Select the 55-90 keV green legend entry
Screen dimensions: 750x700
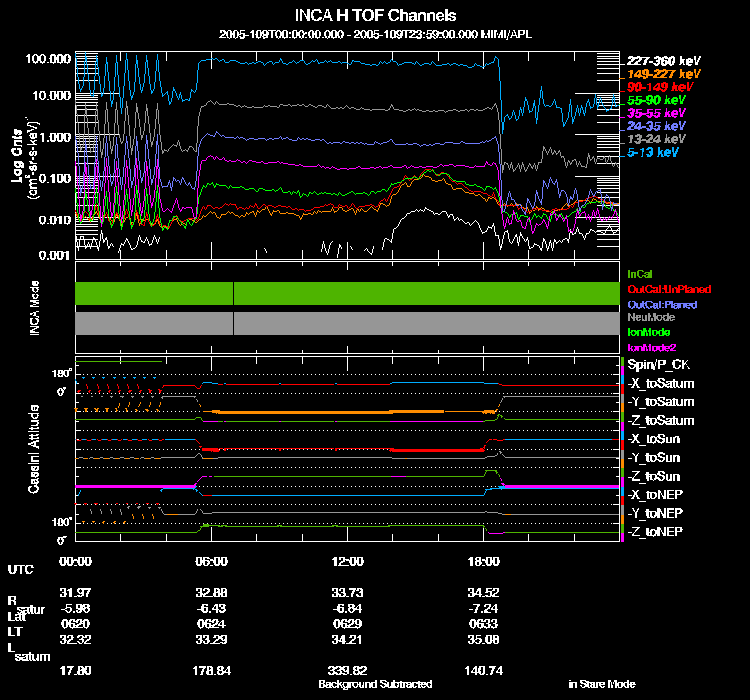[656, 100]
